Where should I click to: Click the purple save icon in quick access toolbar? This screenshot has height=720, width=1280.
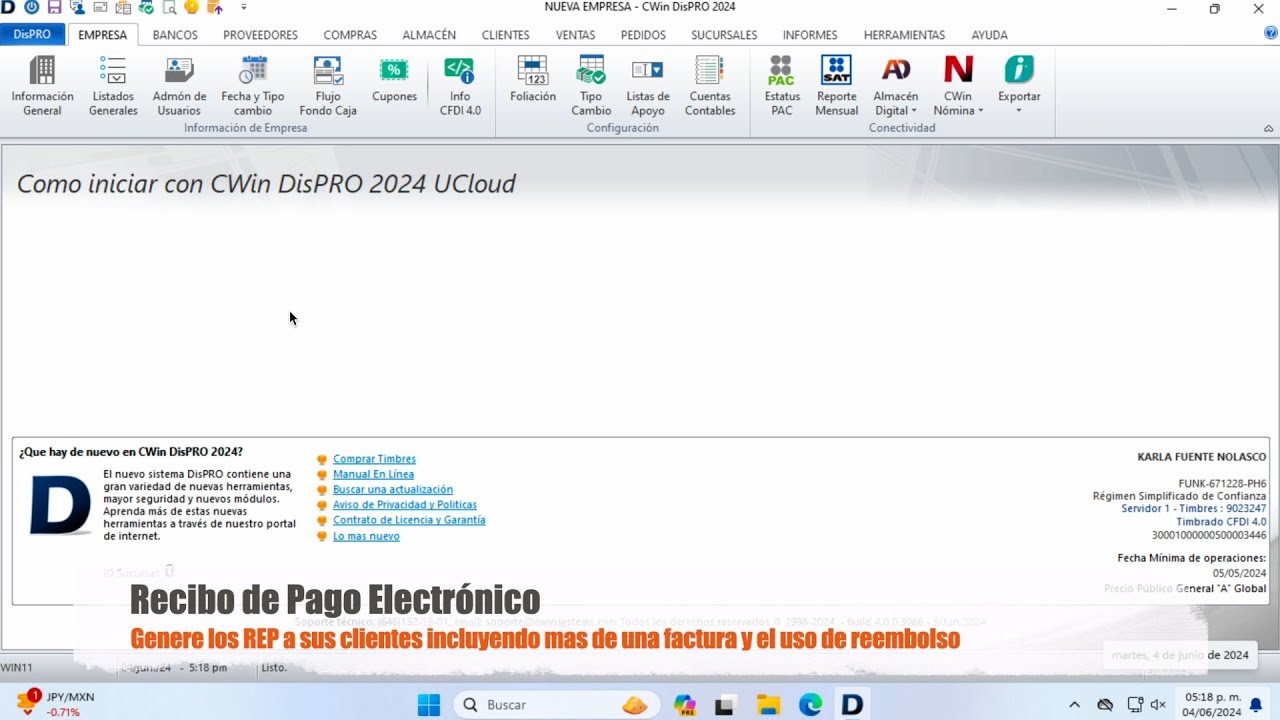point(54,8)
